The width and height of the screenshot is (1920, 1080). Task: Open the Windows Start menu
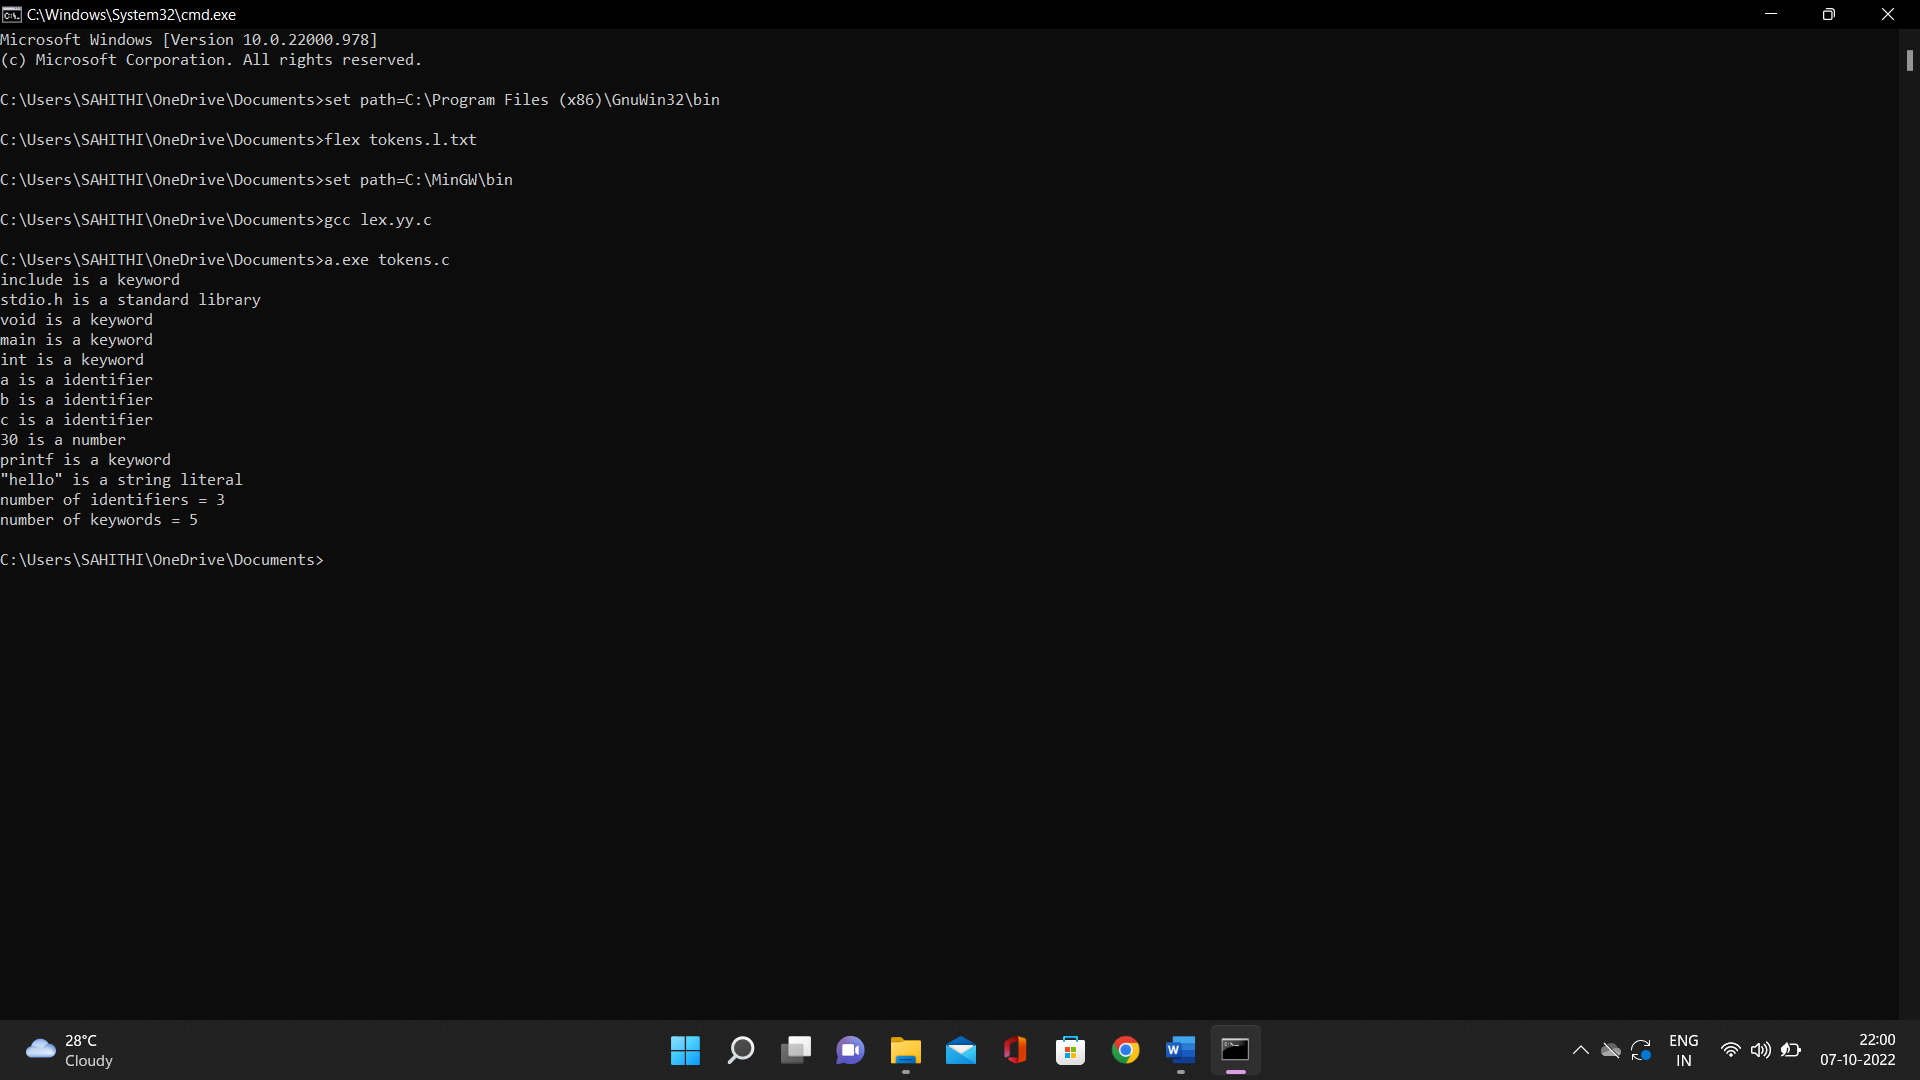click(x=685, y=1050)
